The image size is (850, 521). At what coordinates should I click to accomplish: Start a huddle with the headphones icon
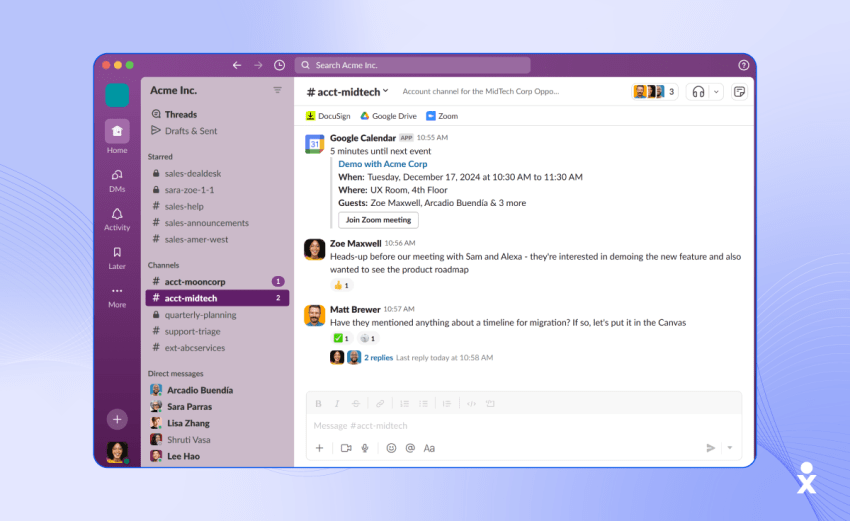(698, 92)
